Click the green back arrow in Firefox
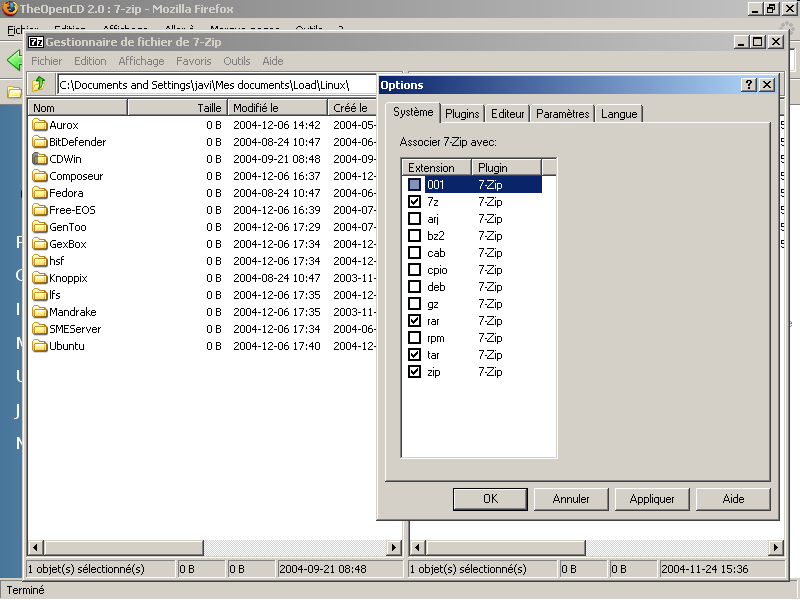The height and width of the screenshot is (600, 800). point(15,61)
